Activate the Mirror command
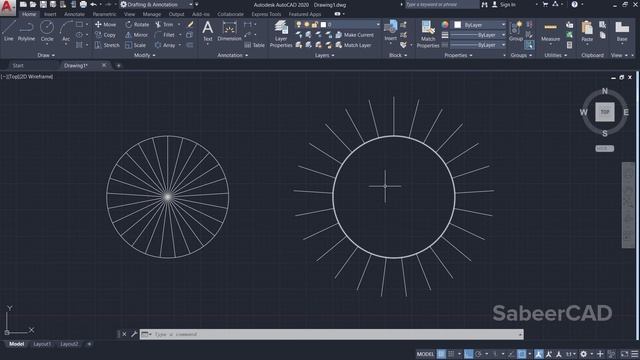The height and width of the screenshot is (360, 640). click(x=137, y=35)
